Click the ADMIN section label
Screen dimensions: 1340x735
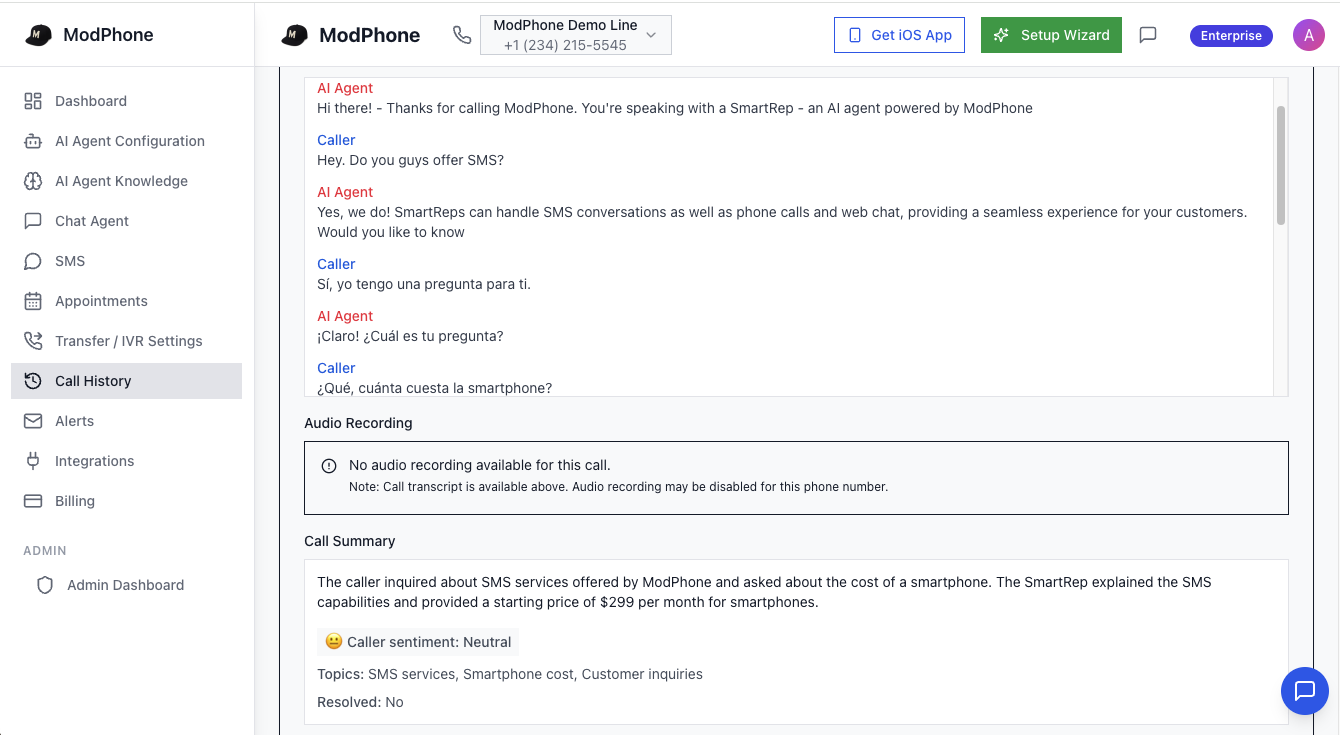(45, 551)
